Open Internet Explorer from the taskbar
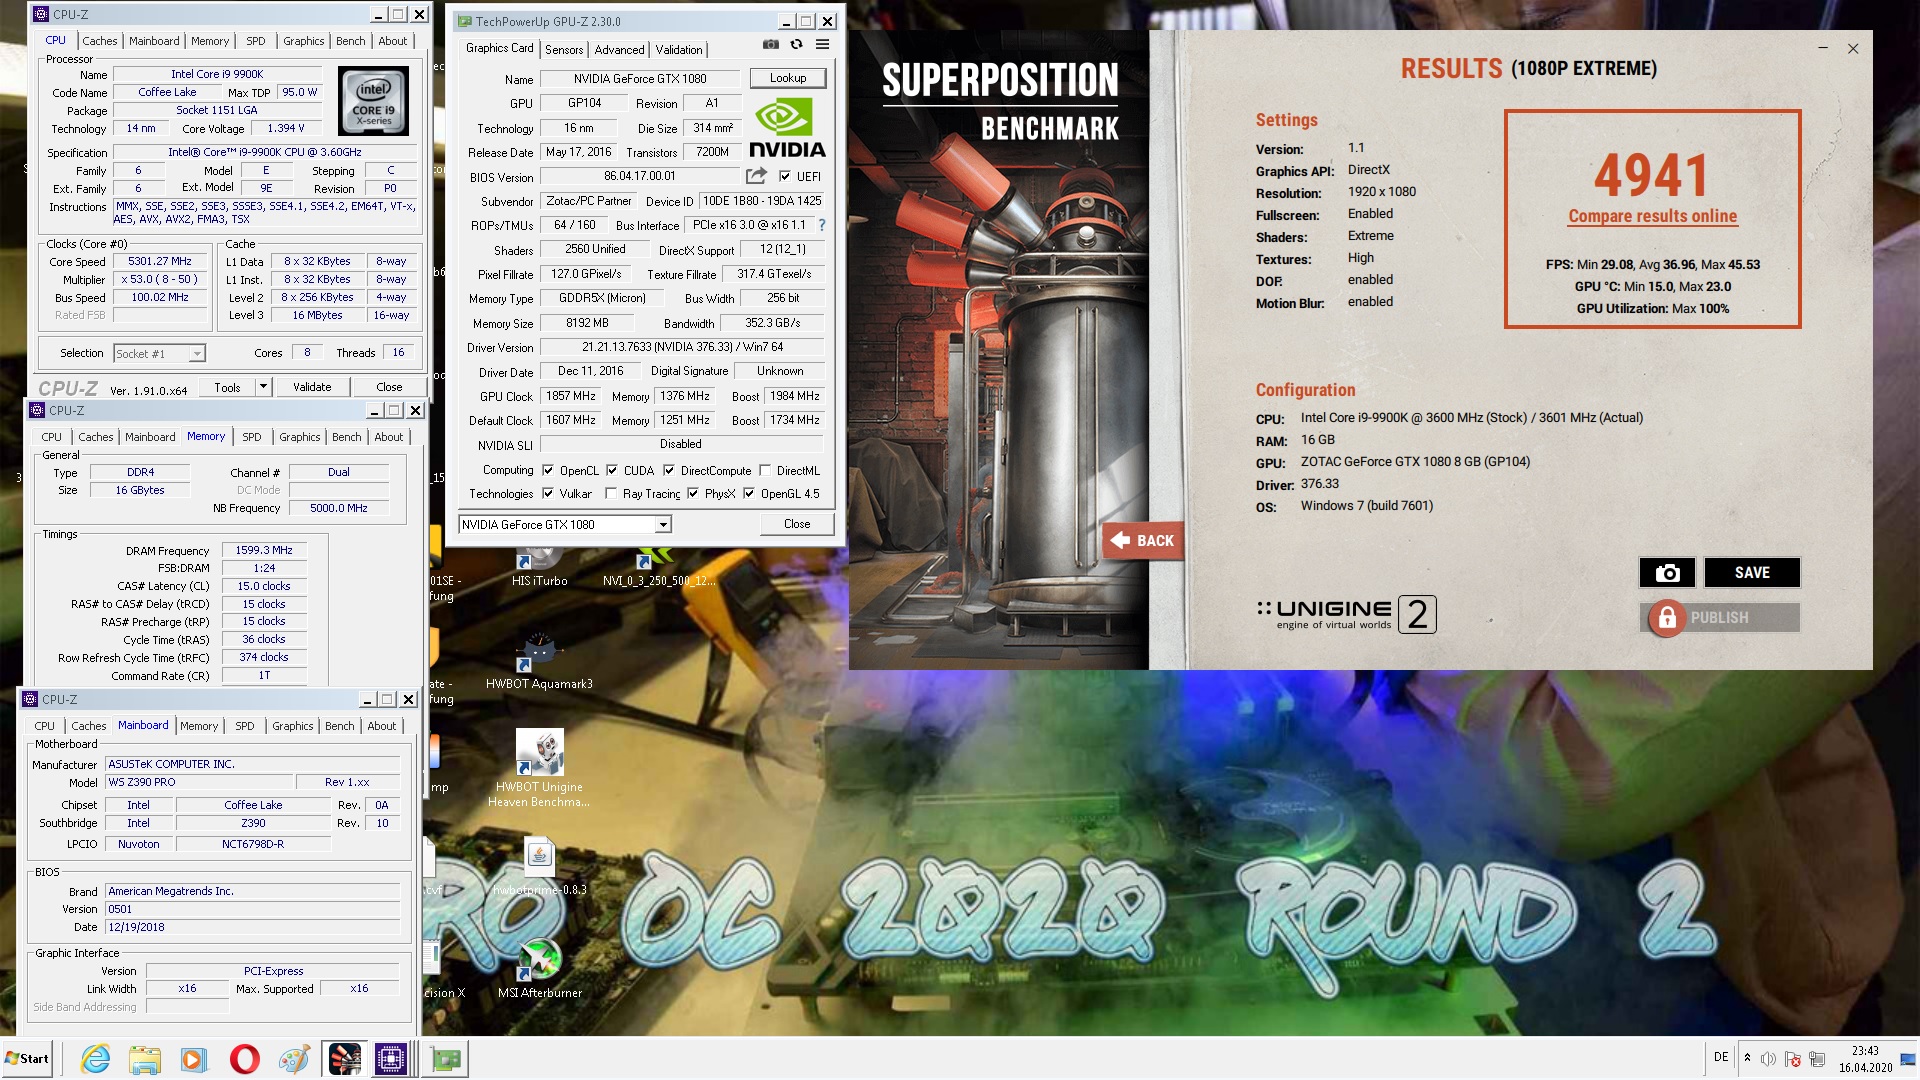This screenshot has width=1920, height=1080. pos(96,1059)
